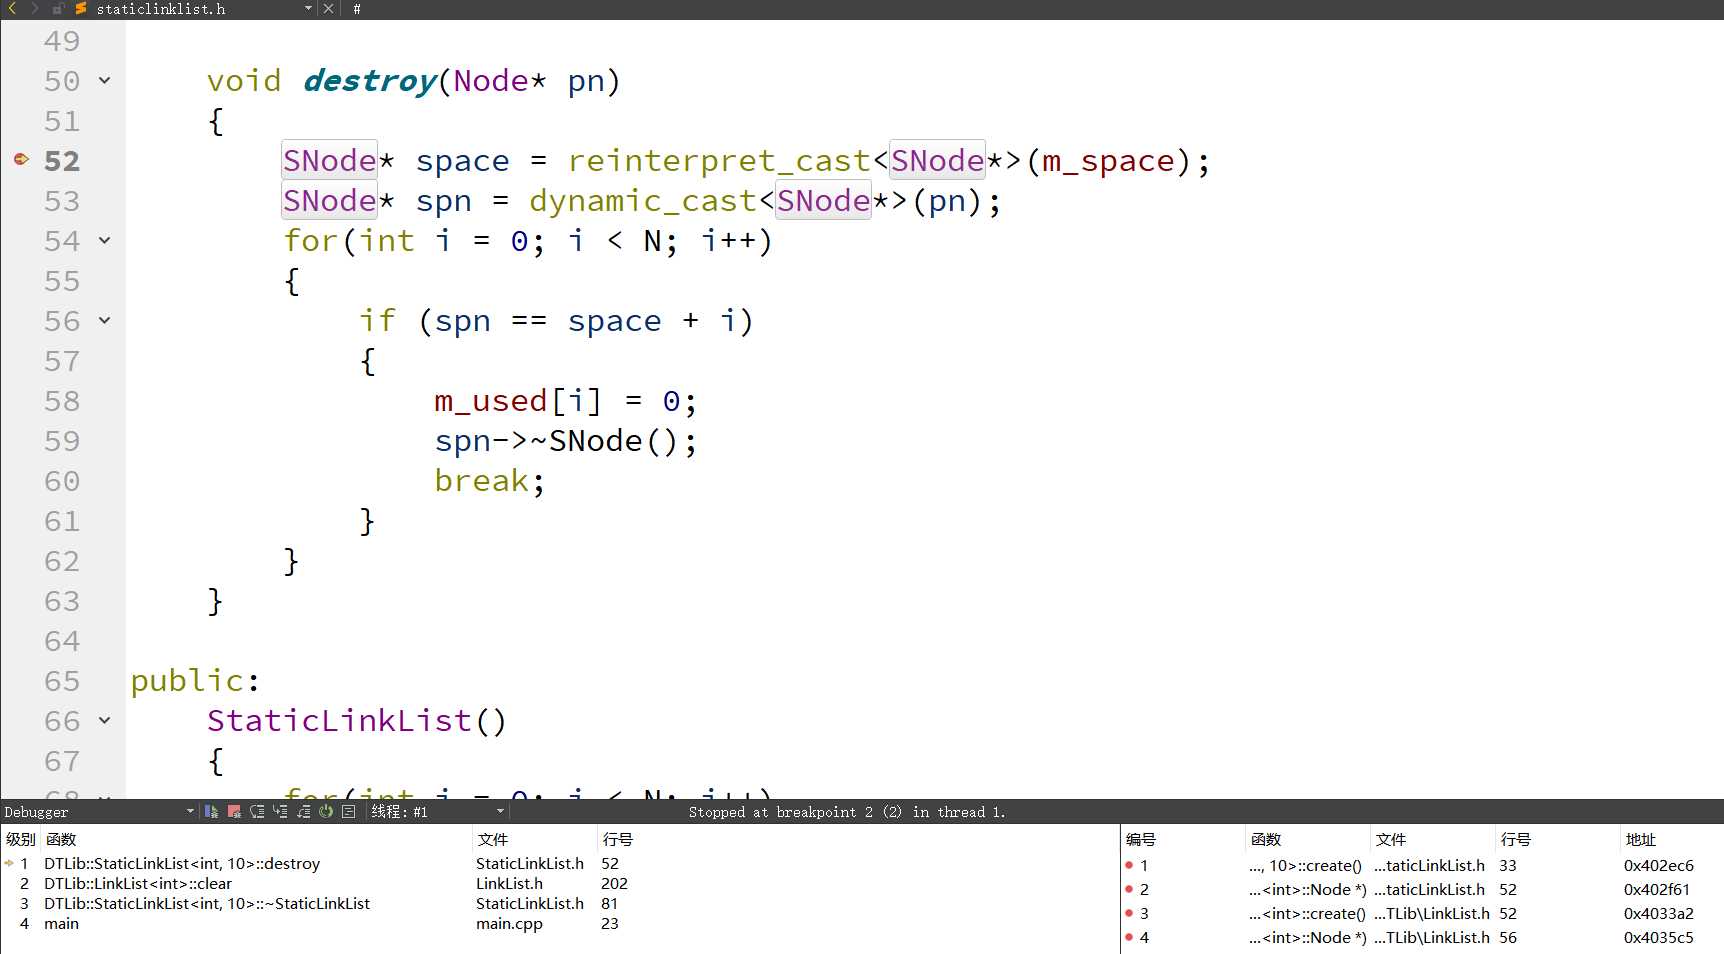Click the stack column header 行号
The width and height of the screenshot is (1724, 954).
pos(618,840)
